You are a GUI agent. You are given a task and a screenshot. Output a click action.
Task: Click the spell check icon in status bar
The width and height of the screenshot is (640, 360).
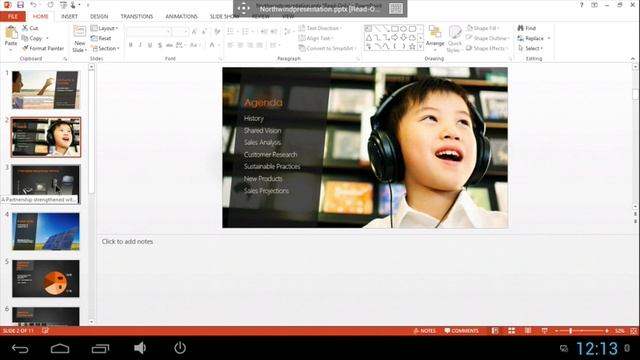45,331
